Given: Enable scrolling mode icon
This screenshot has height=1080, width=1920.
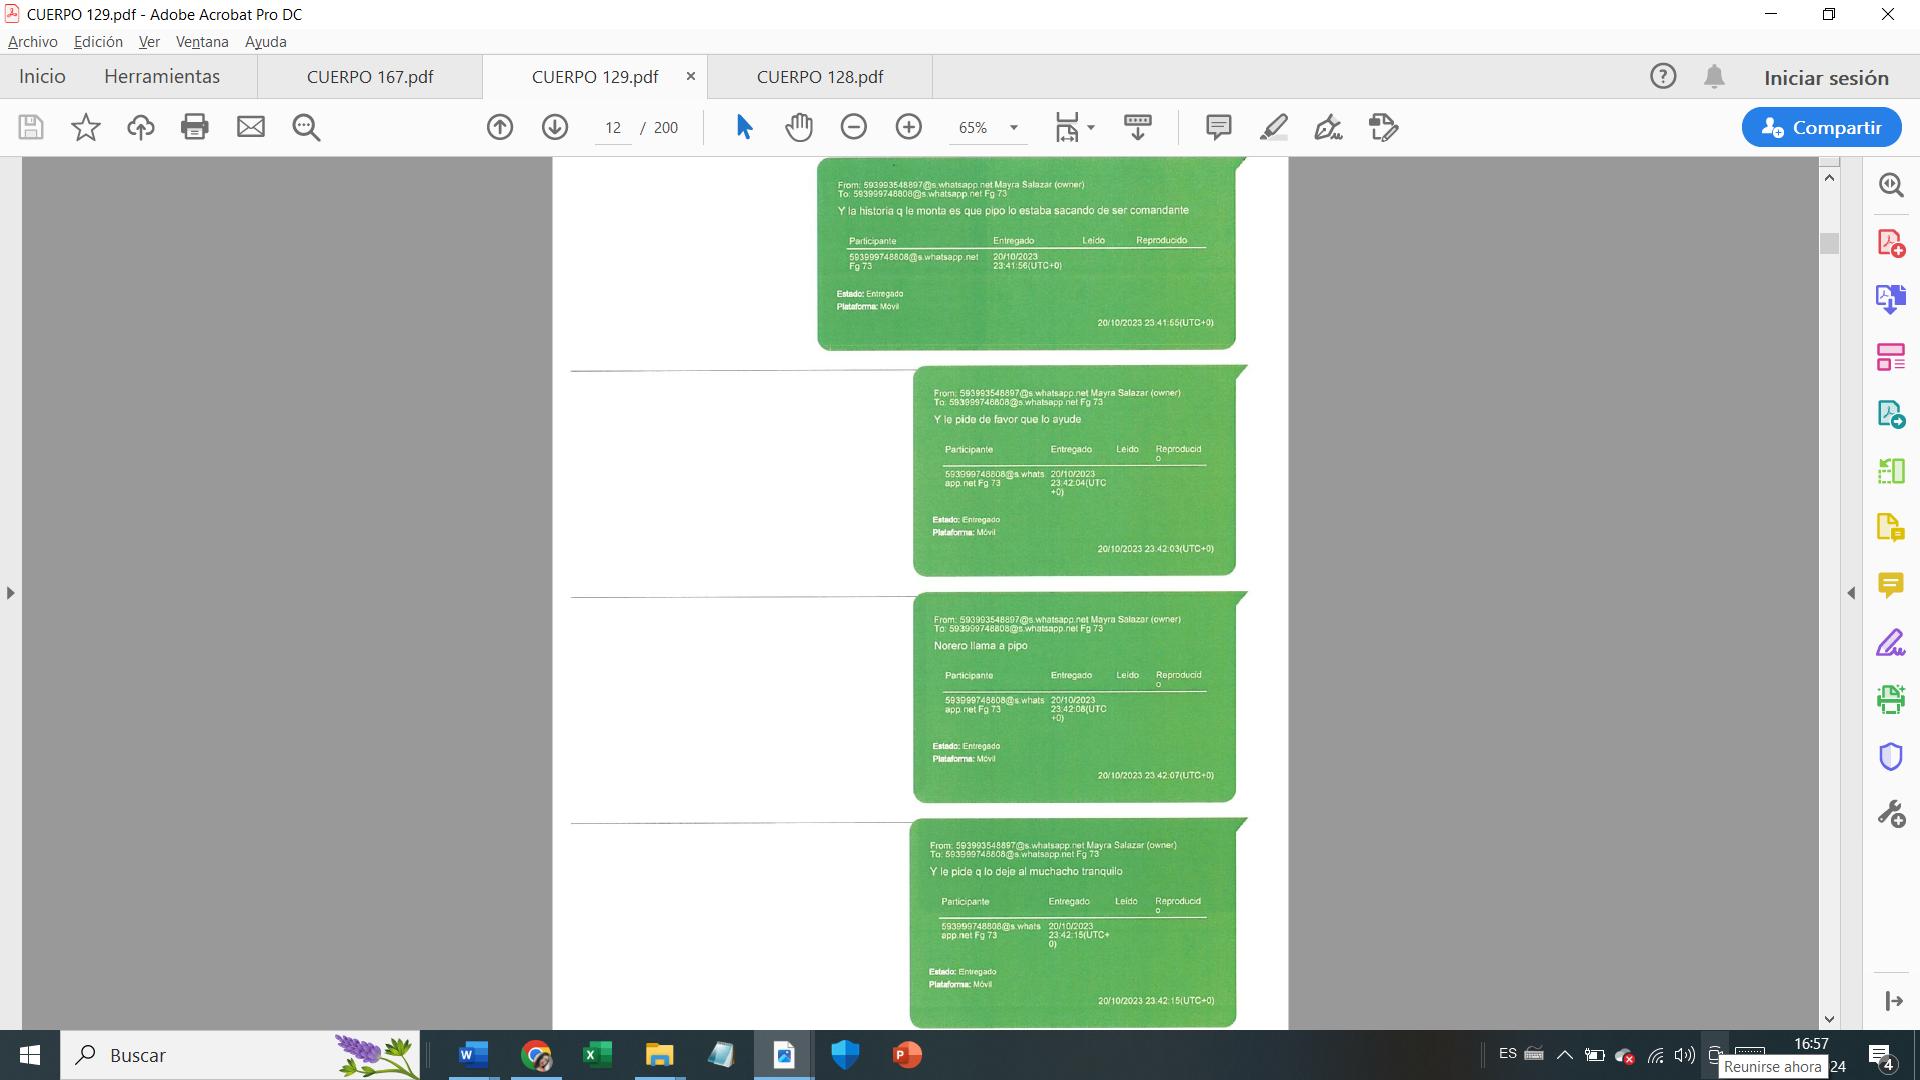Looking at the screenshot, I should coord(1138,127).
